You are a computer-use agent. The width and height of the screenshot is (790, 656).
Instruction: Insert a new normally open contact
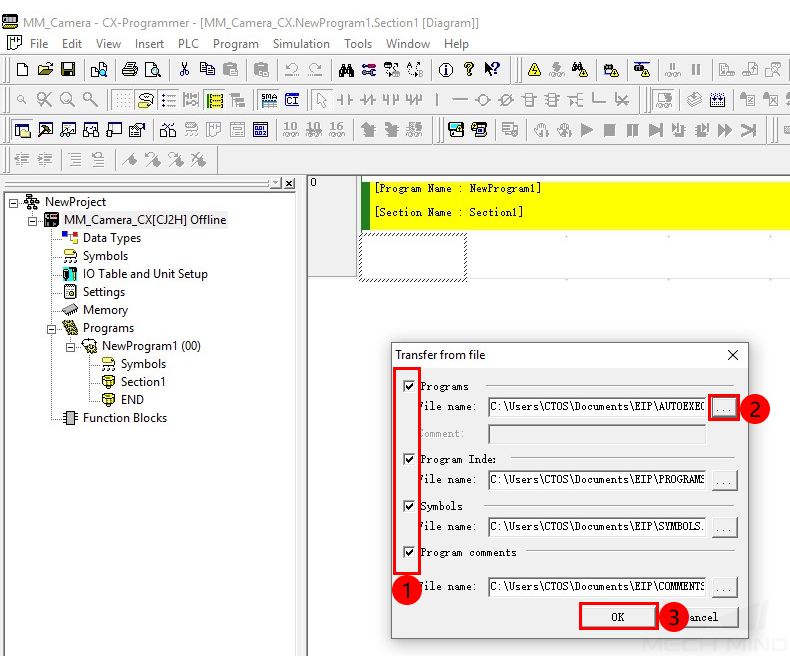point(345,100)
